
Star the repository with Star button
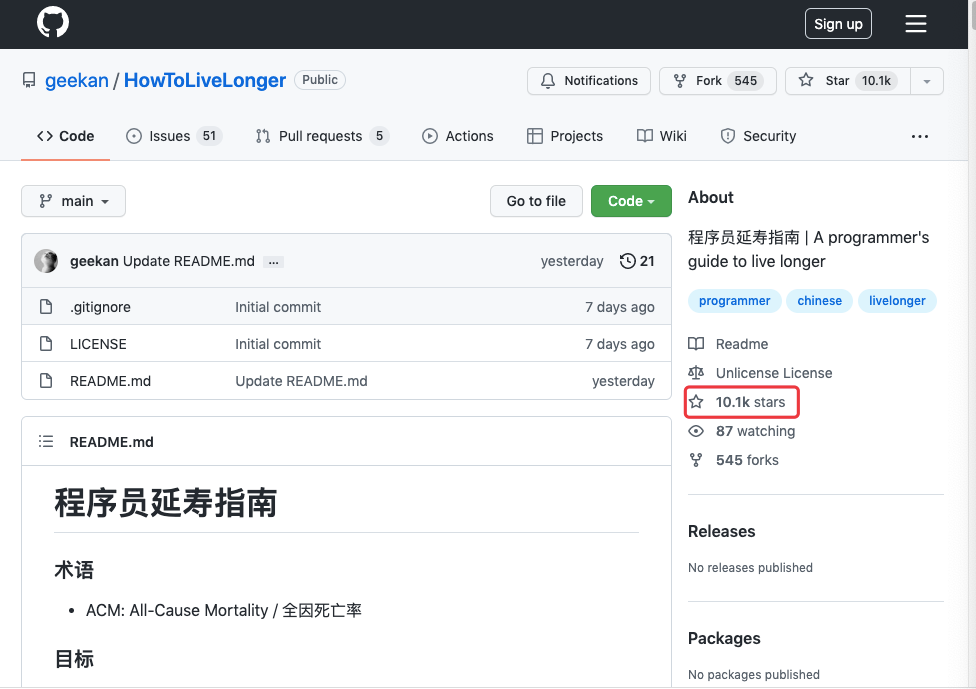(848, 81)
